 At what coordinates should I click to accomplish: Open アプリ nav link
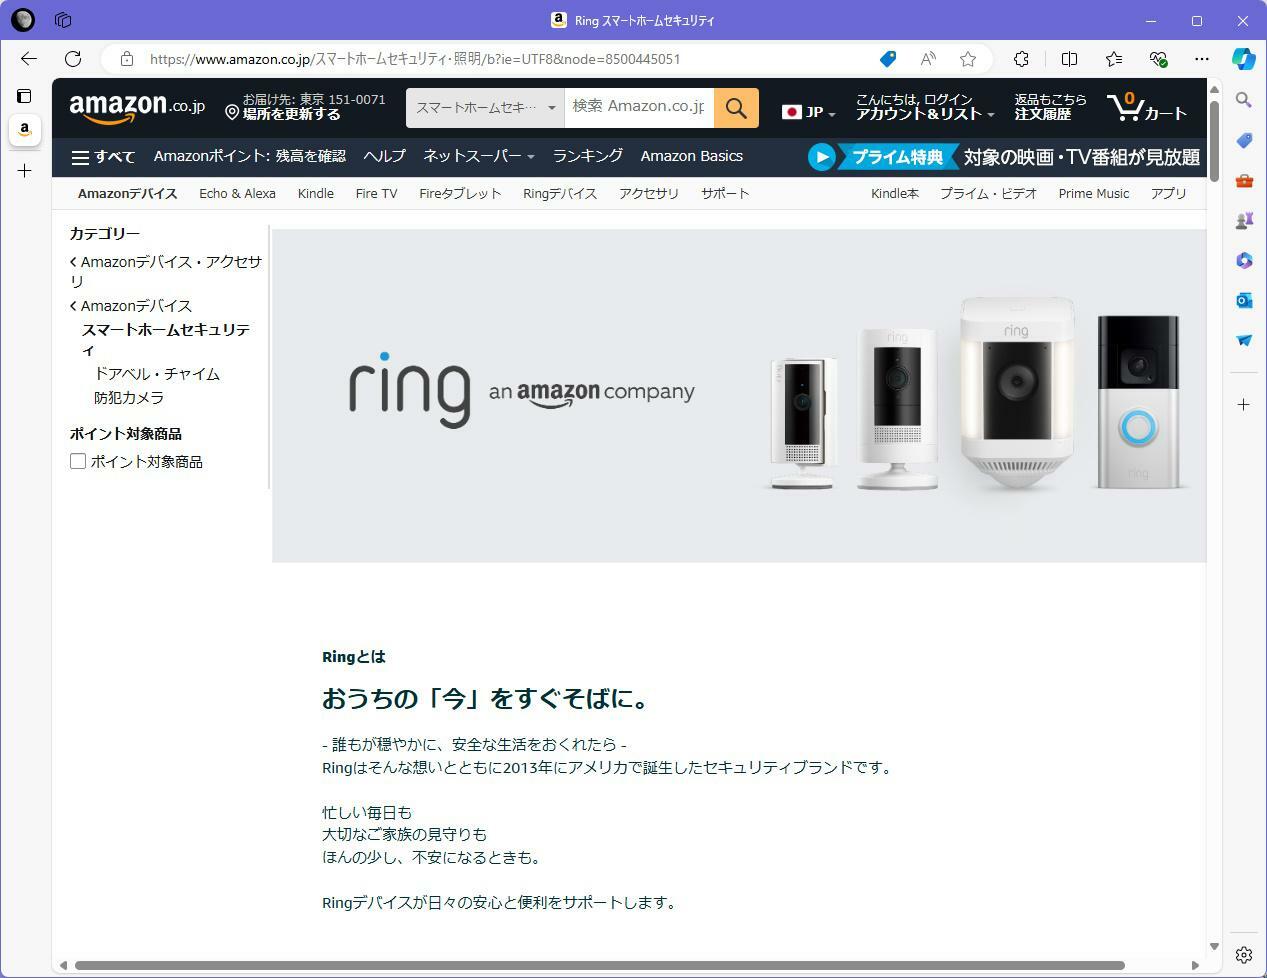(x=1168, y=193)
